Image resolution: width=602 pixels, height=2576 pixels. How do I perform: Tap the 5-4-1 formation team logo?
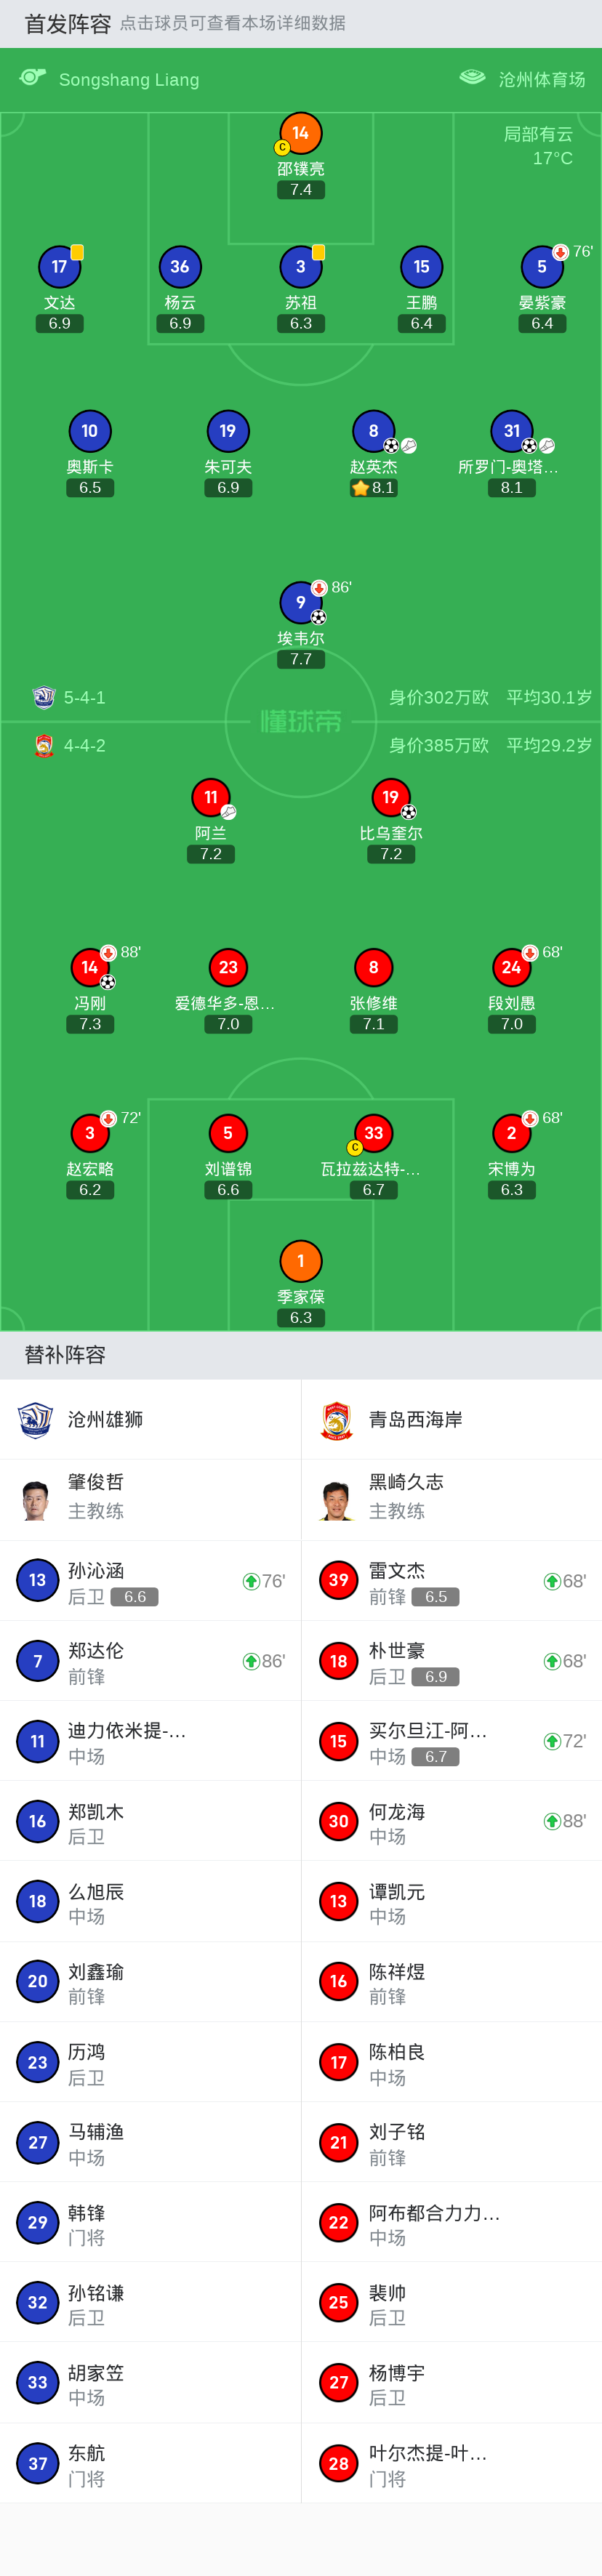tap(44, 697)
